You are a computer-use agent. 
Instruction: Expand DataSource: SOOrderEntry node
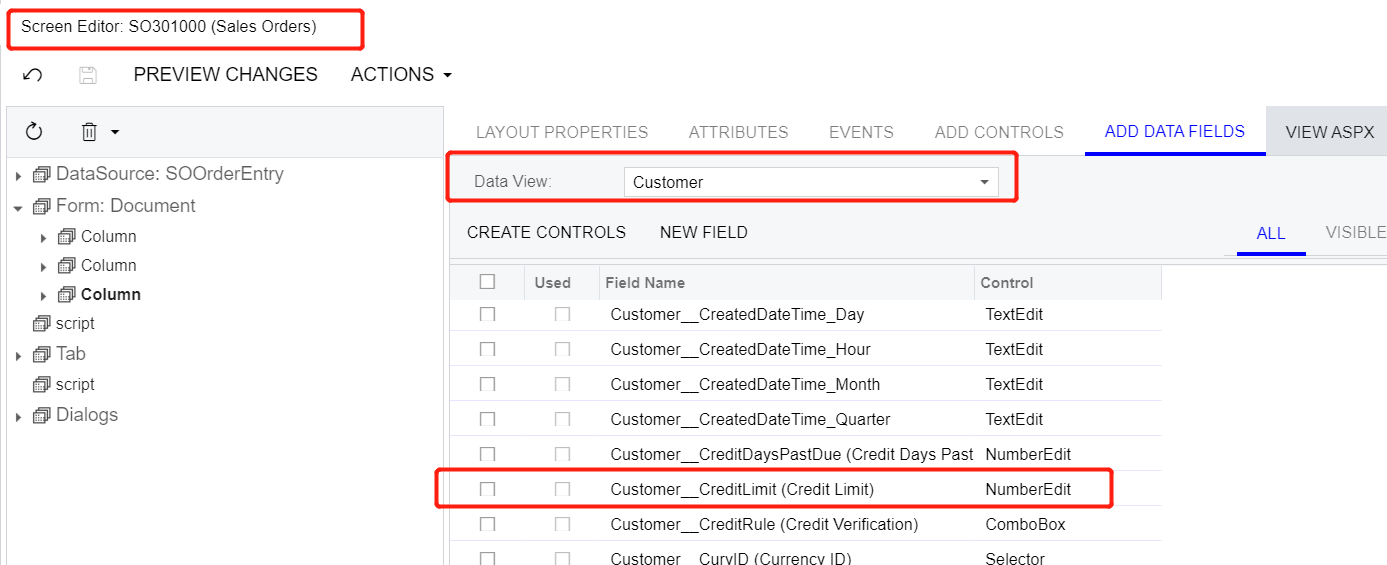(18, 176)
